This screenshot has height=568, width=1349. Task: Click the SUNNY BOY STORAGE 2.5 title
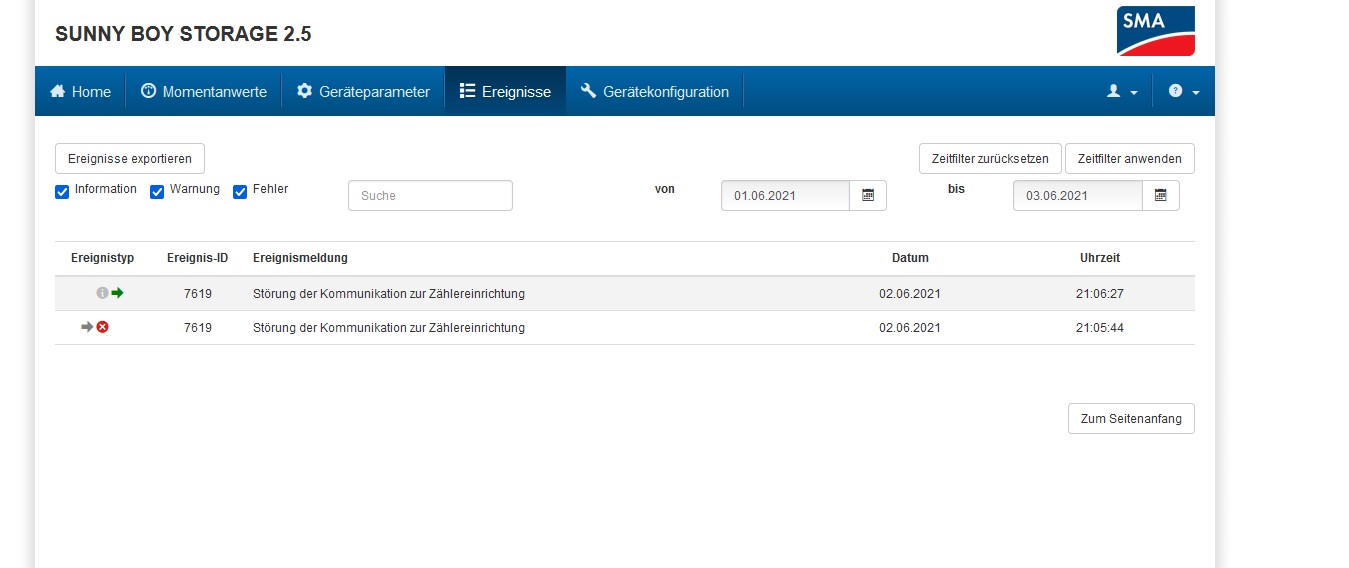point(183,34)
